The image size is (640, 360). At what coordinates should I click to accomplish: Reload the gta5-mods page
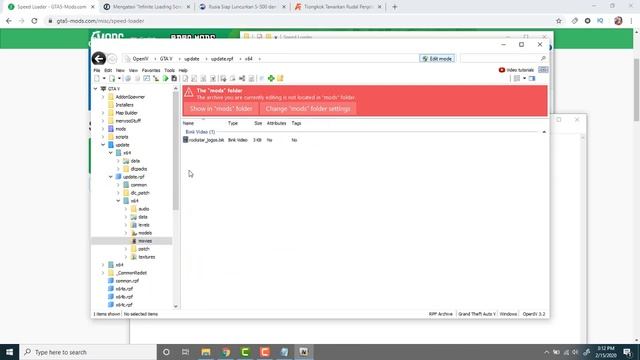pyautogui.click(x=34, y=21)
